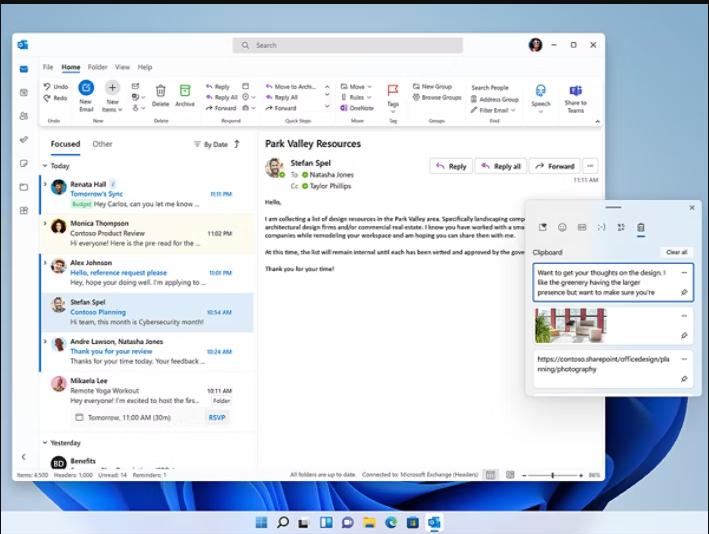
Task: Open the Tags flag menu
Action: pos(392,97)
